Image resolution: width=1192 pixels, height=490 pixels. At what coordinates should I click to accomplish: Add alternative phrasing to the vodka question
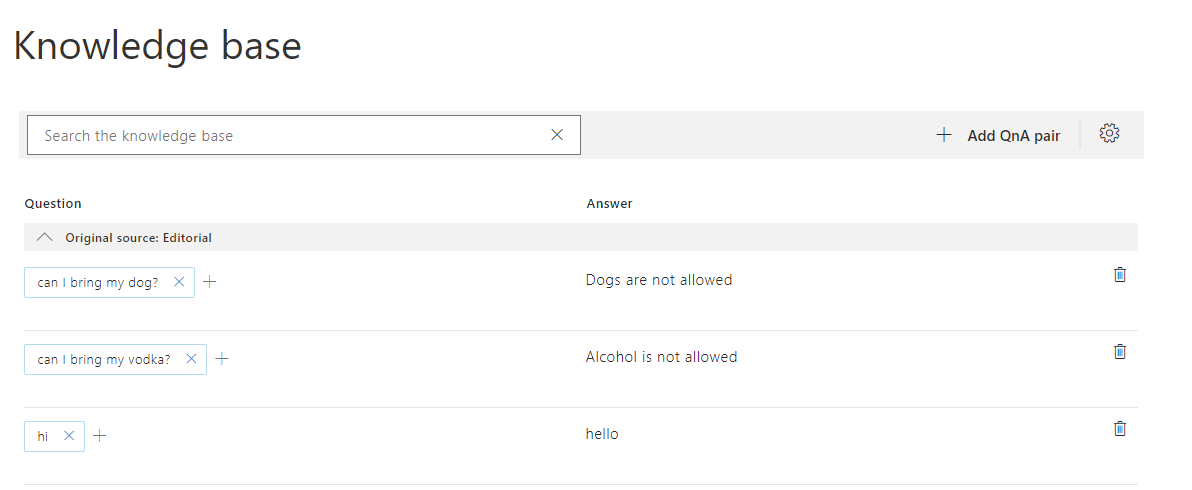pyautogui.click(x=222, y=359)
